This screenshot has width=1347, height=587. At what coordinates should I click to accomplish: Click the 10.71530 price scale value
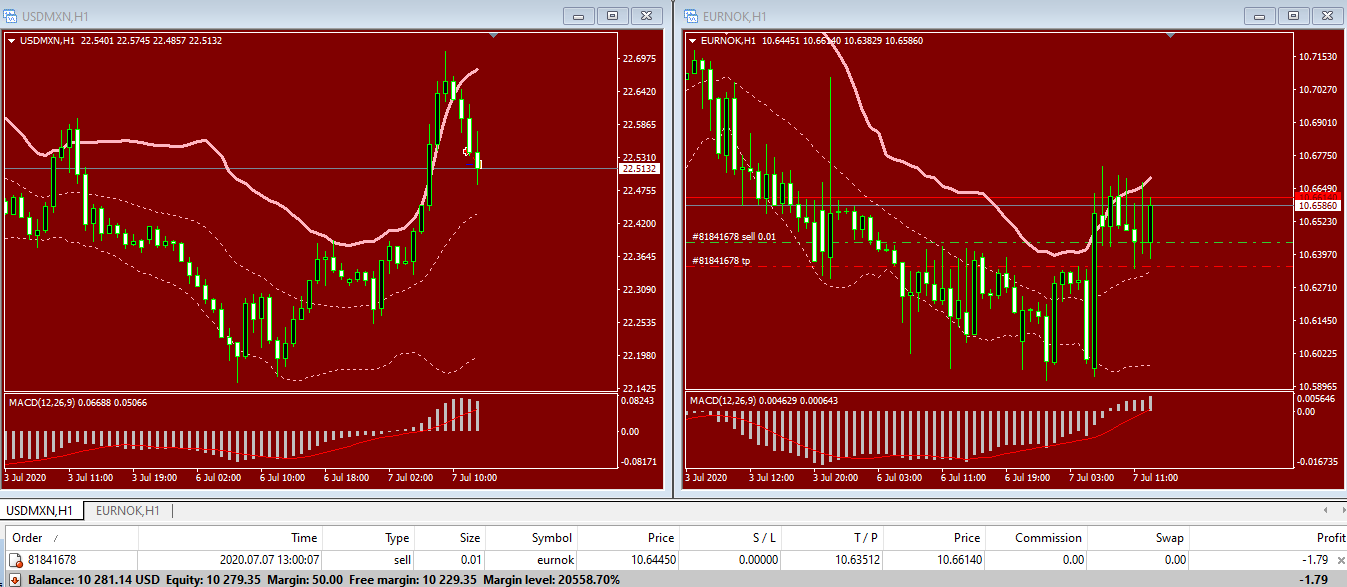click(1317, 57)
